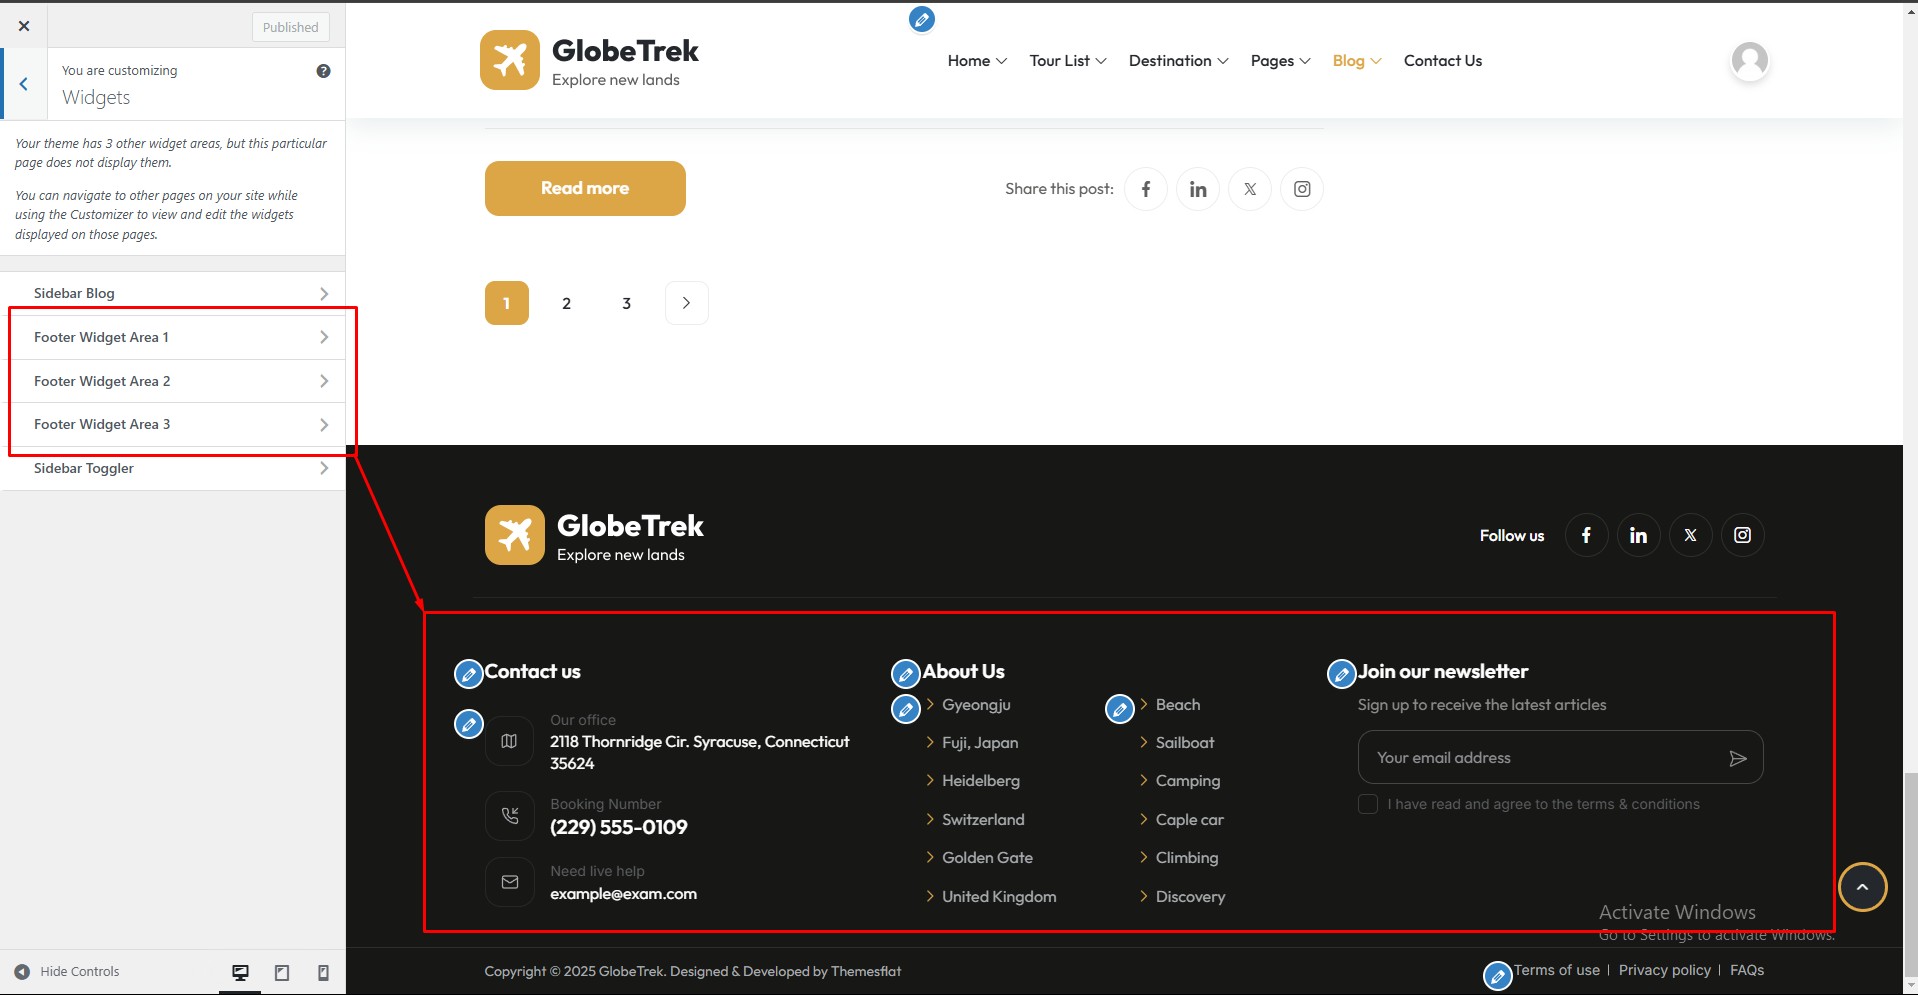
Task: Switch to mobile preview icon
Action: coord(323,972)
